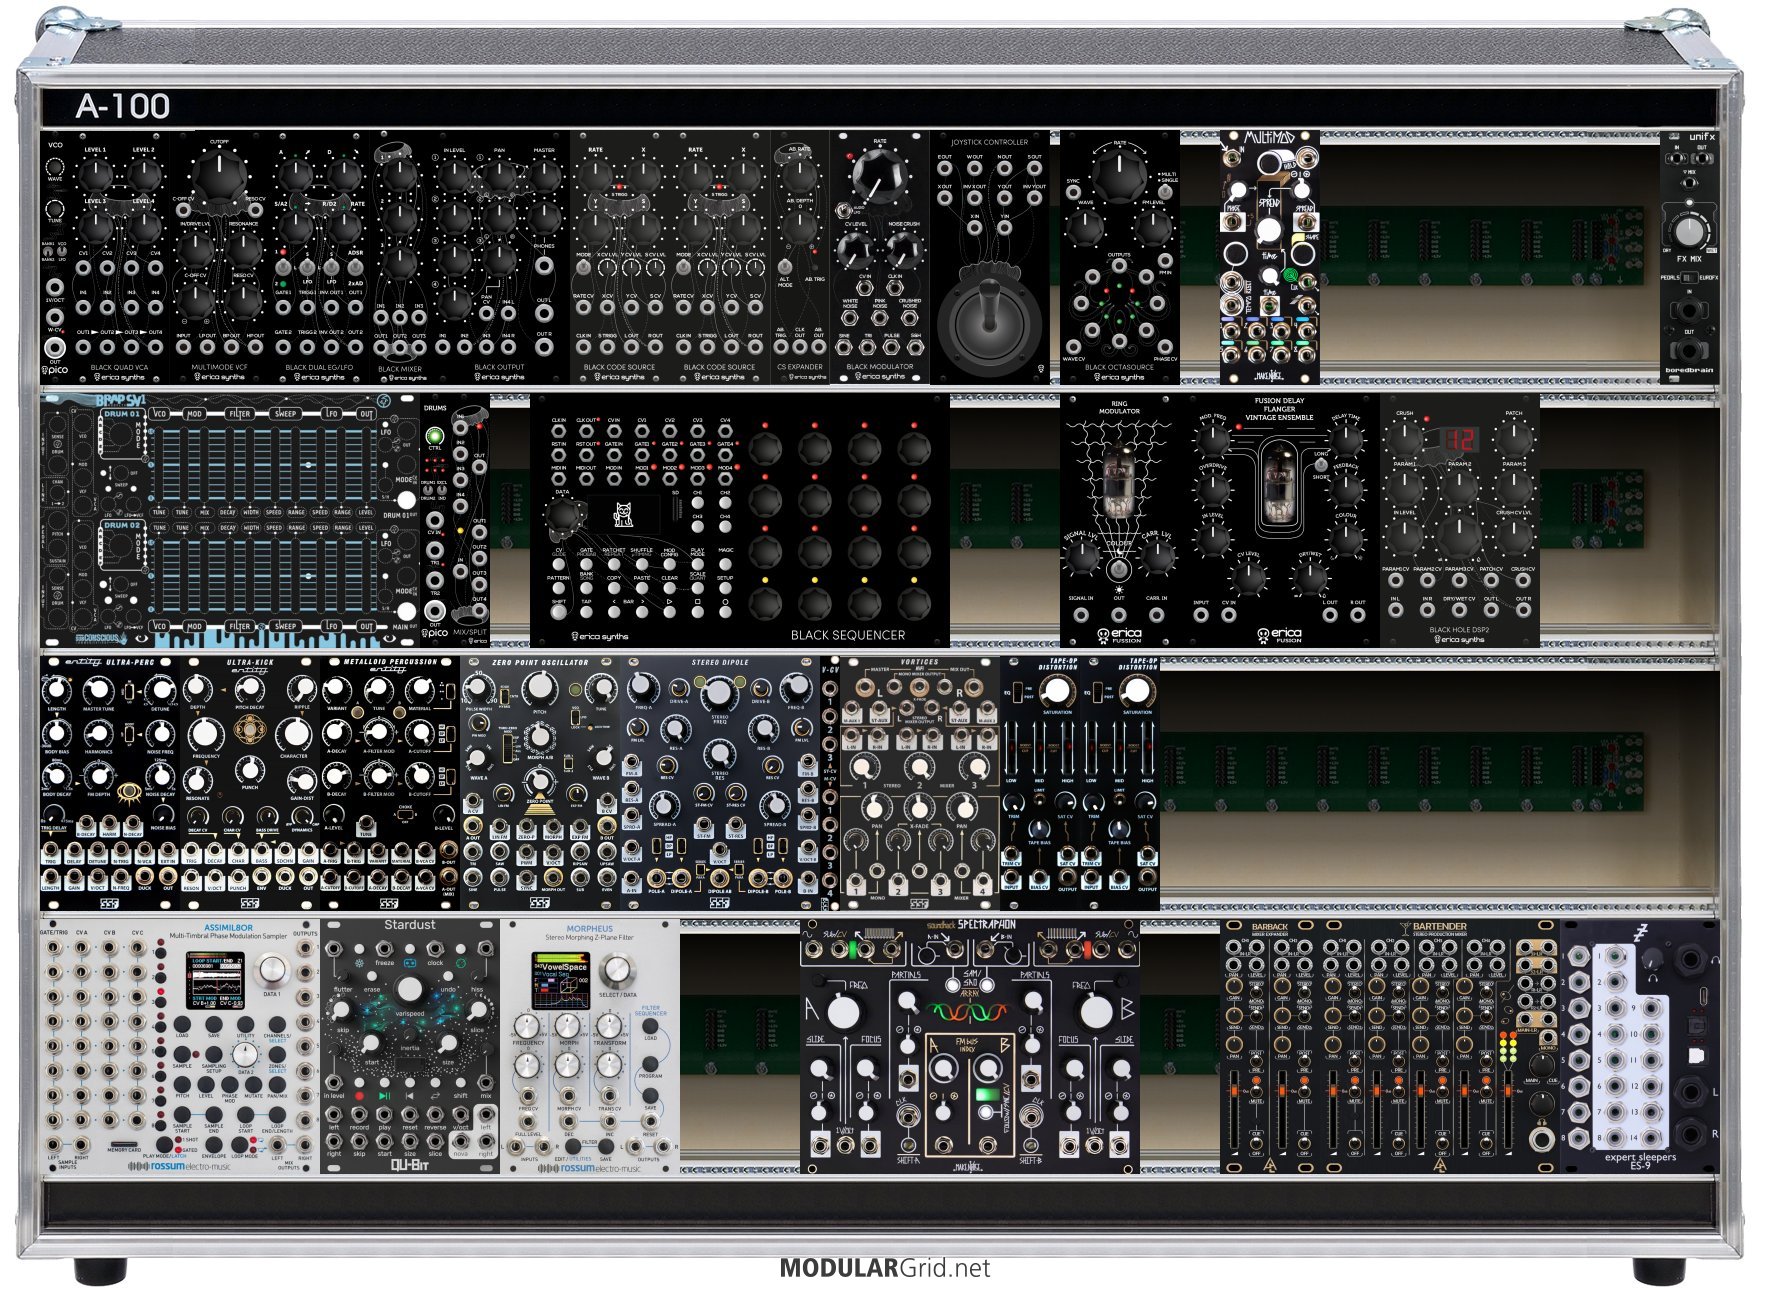The height and width of the screenshot is (1289, 1771).
Task: Click the Frequency knob on Morpheus
Action: click(x=528, y=1026)
